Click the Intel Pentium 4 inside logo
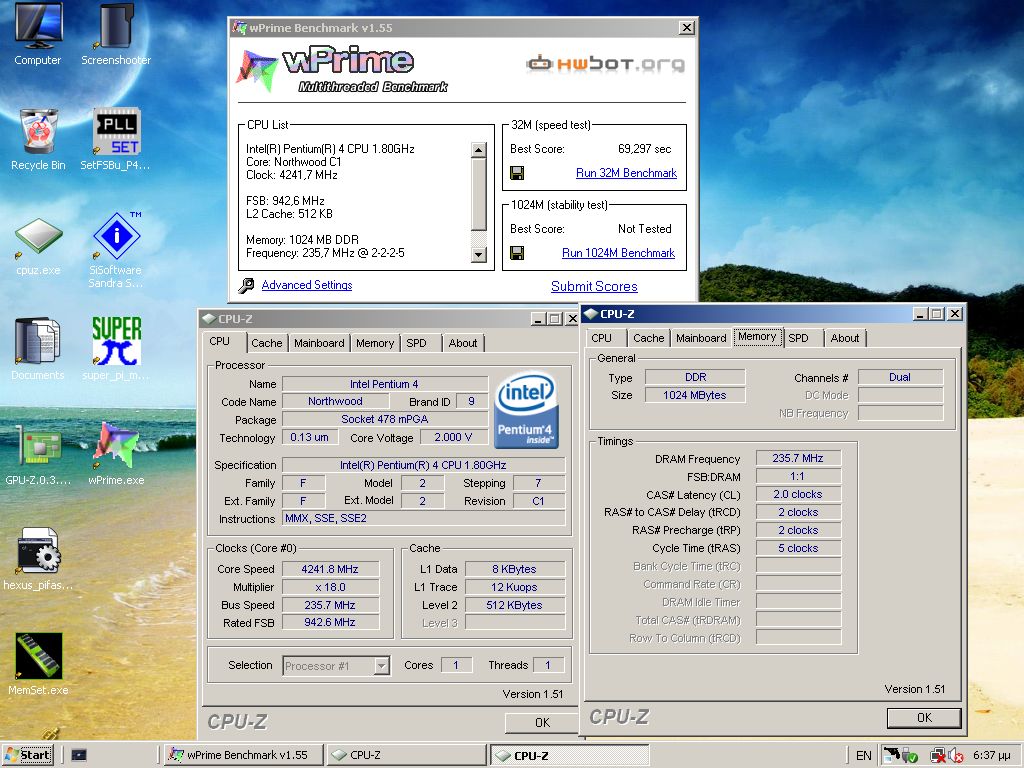This screenshot has height=768, width=1024. 526,410
